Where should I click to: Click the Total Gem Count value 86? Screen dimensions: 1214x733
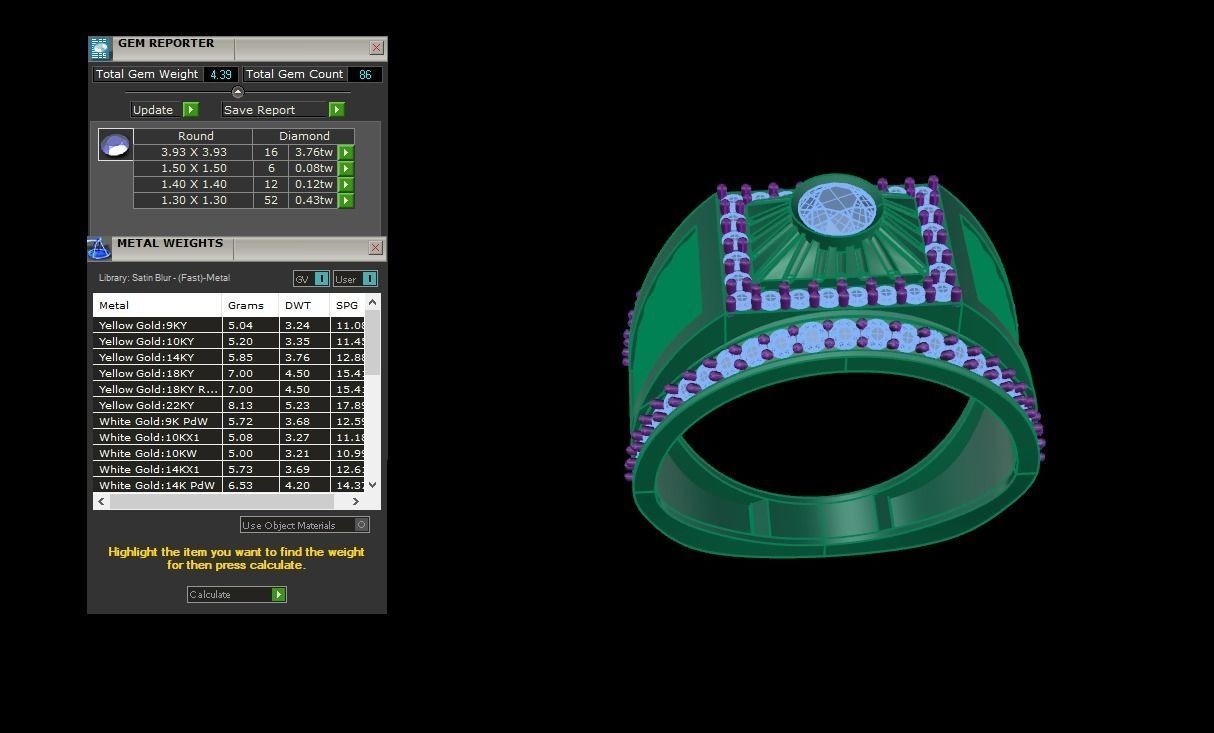364,74
